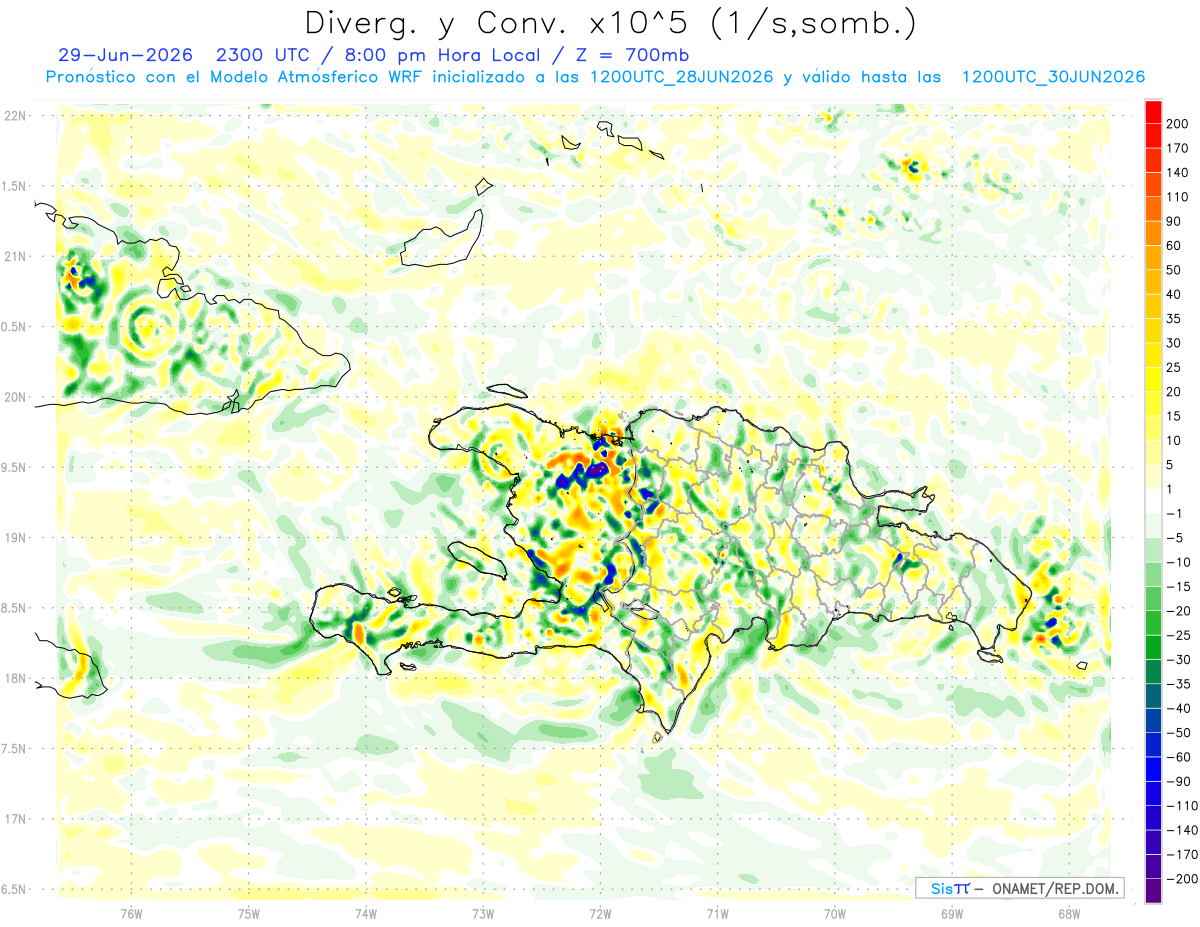Click the -20 value on the color scale
This screenshot has width=1200, height=927.
tap(1179, 610)
